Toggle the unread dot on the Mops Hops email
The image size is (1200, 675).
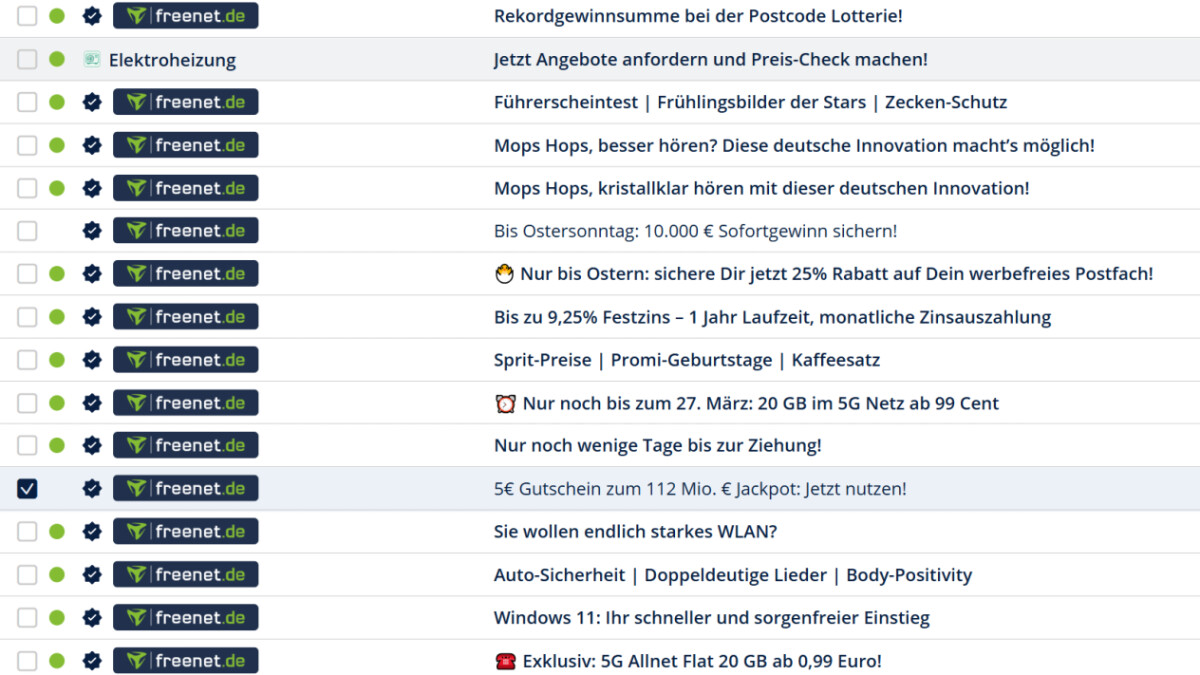coord(57,144)
